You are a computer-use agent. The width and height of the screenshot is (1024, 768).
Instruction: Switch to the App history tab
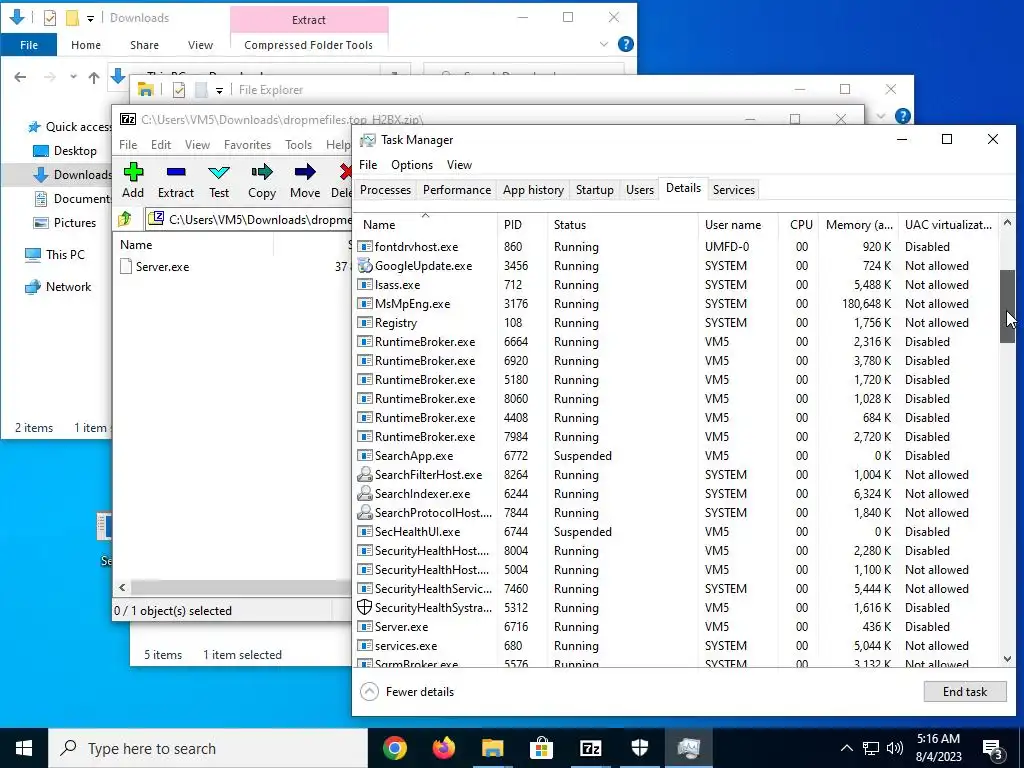click(x=533, y=189)
